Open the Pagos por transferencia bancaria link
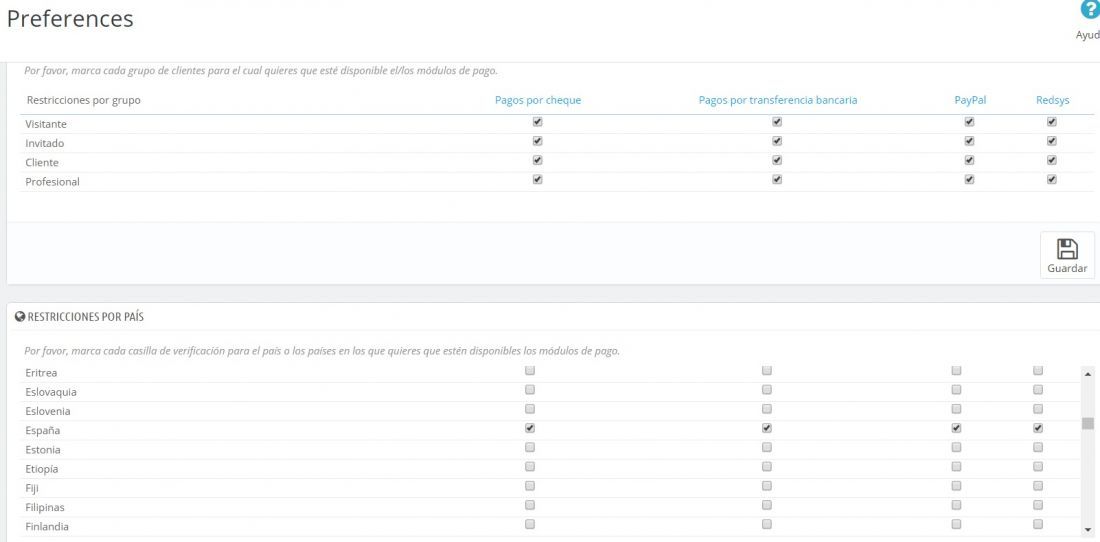Image resolution: width=1100 pixels, height=542 pixels. [x=778, y=100]
